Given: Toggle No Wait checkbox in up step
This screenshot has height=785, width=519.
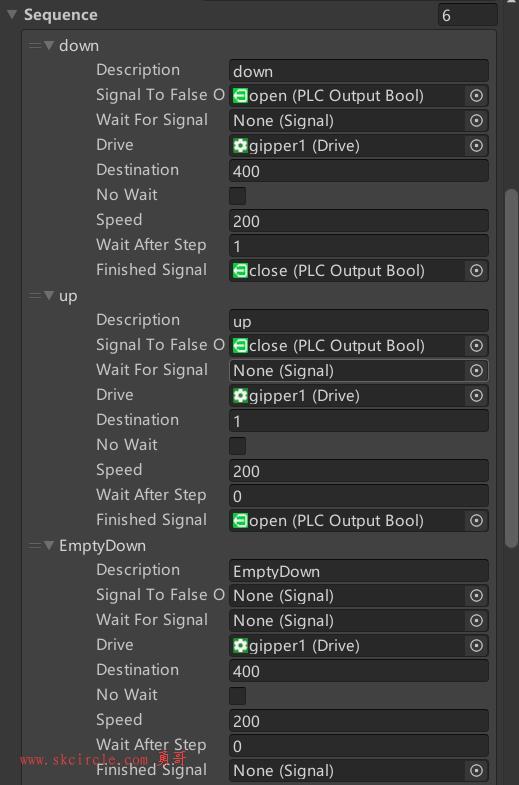Looking at the screenshot, I should click(237, 445).
